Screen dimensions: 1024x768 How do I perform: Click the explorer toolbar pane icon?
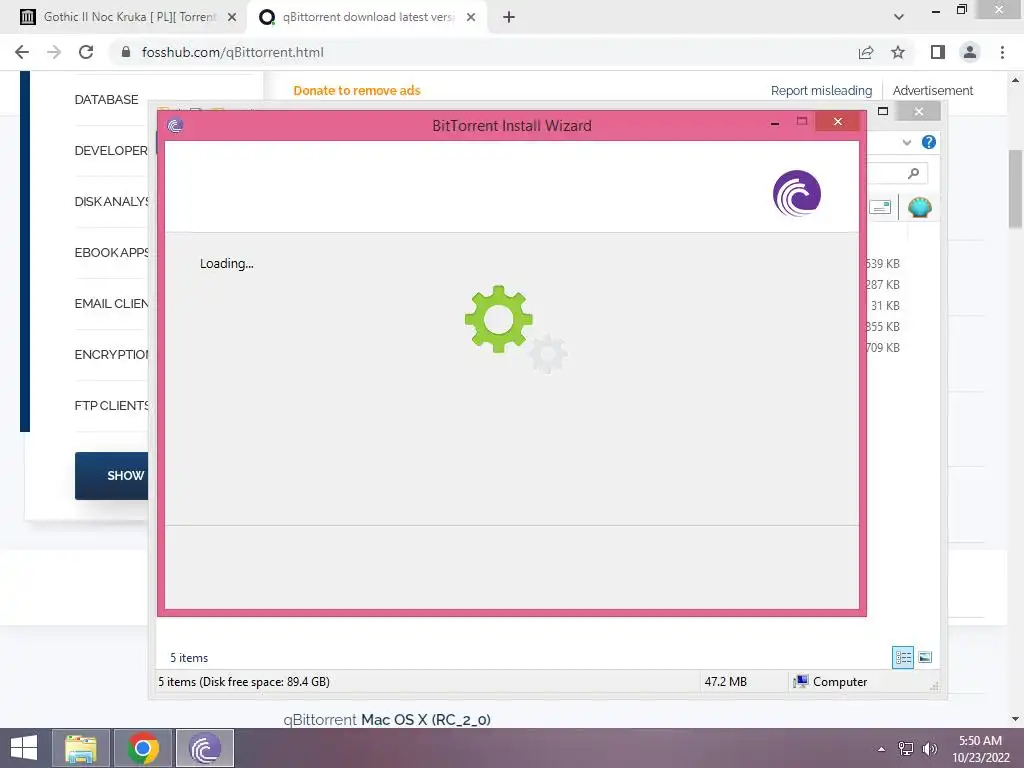[x=880, y=207]
